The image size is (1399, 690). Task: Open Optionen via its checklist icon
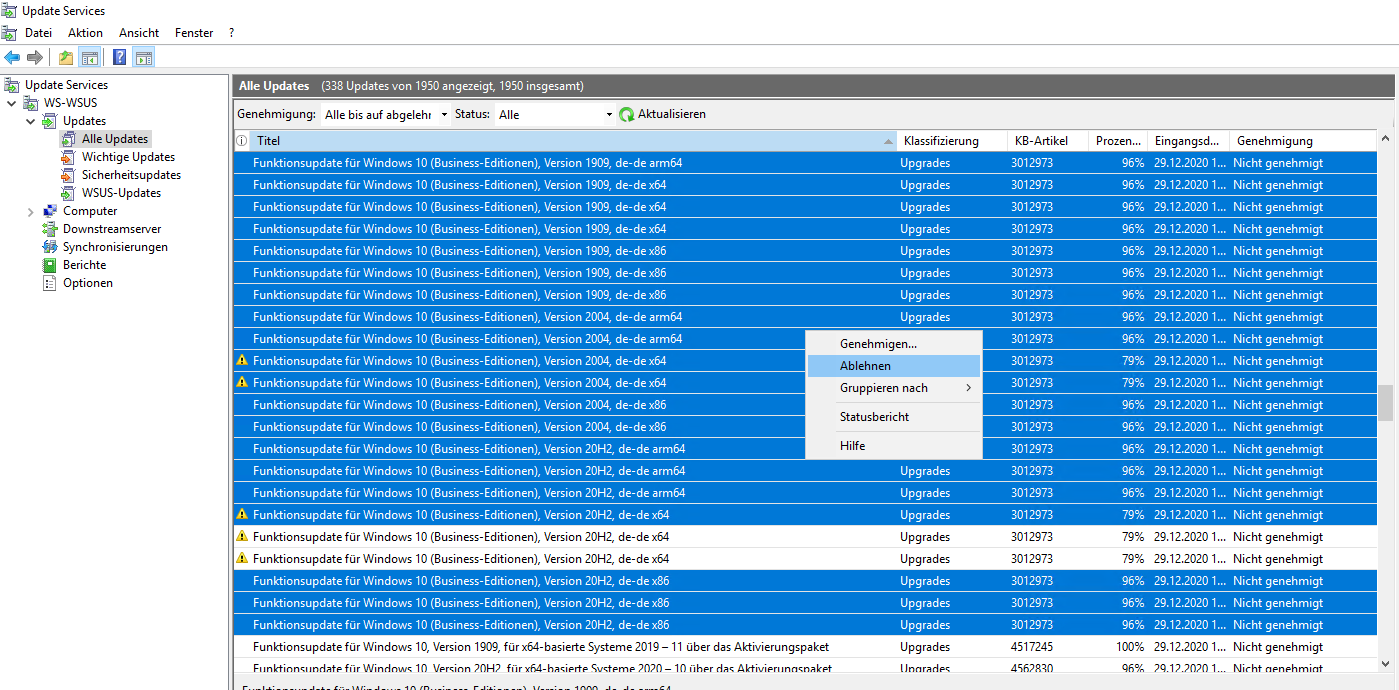point(50,283)
